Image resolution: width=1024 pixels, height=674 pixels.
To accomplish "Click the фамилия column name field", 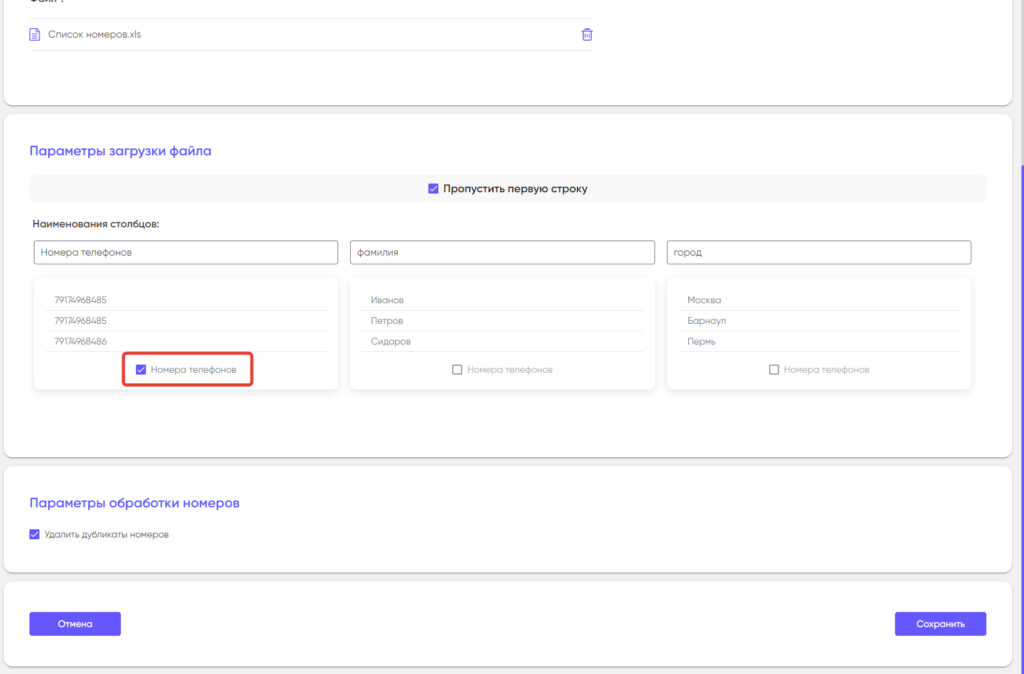I will coord(502,253).
